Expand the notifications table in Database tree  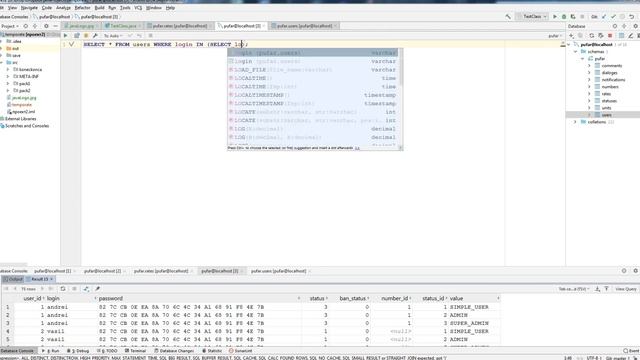pyautogui.click(x=589, y=80)
